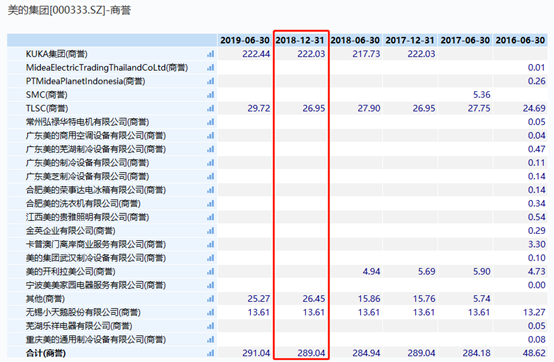Select KUKA value 222.44 for 2019-06-30

(x=256, y=54)
